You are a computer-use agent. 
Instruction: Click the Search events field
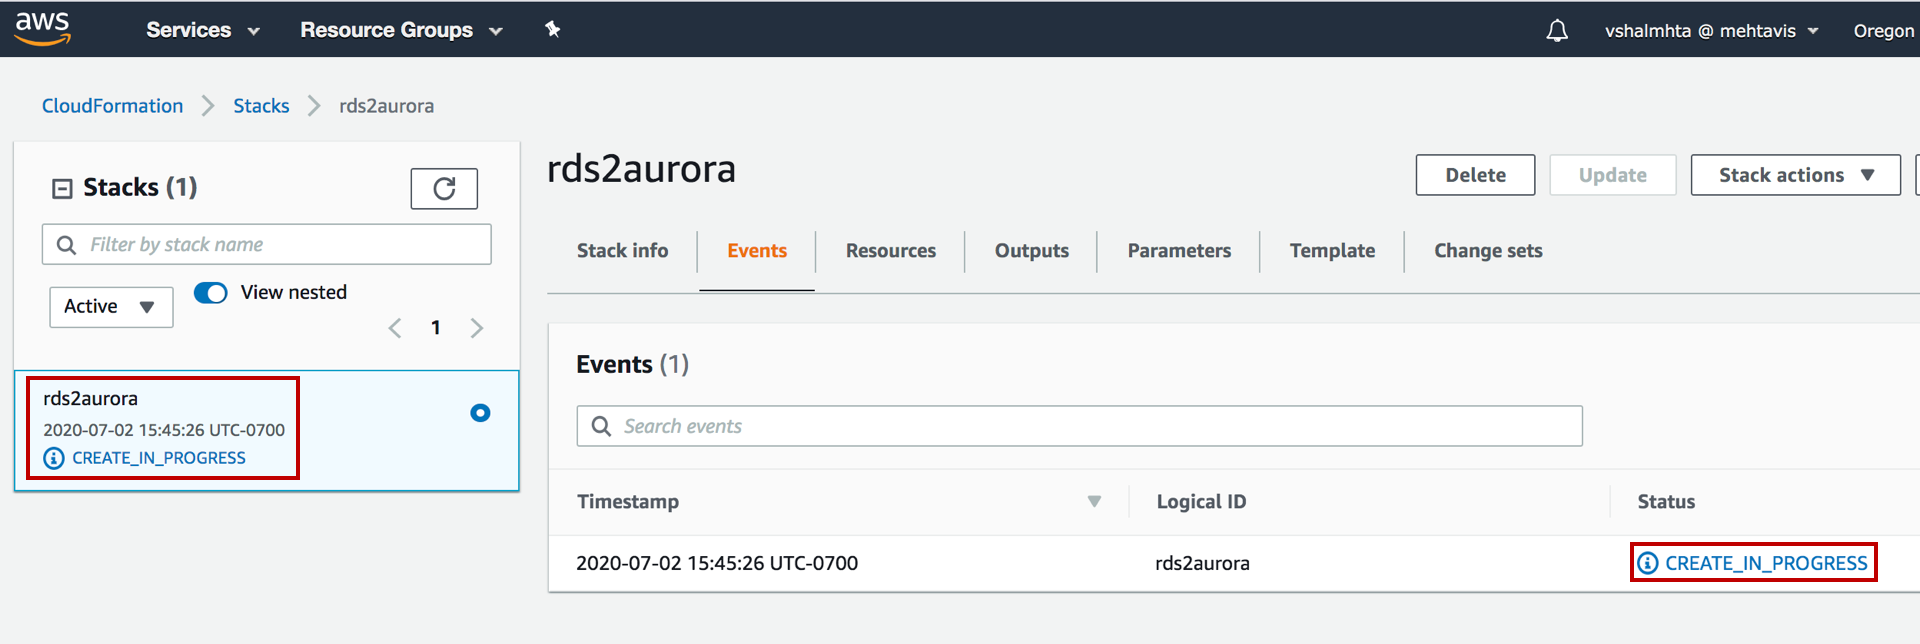1079,426
